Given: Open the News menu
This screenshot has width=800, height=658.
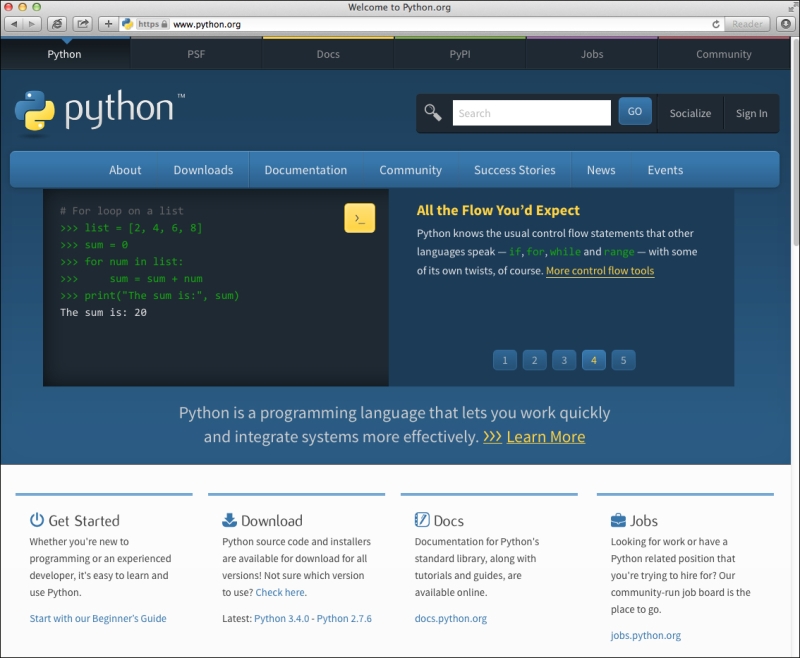Looking at the screenshot, I should (601, 170).
